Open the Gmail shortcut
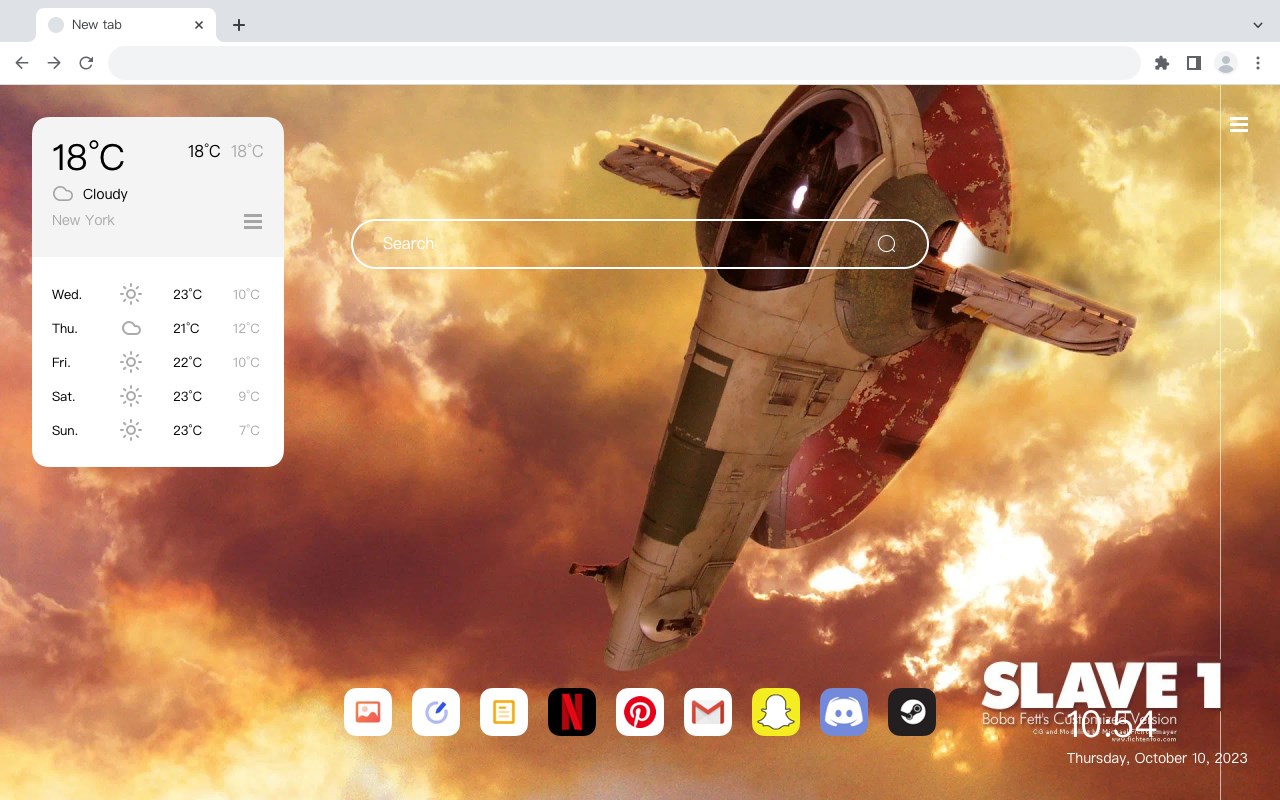Screen dimensions: 1280x800 coord(708,712)
